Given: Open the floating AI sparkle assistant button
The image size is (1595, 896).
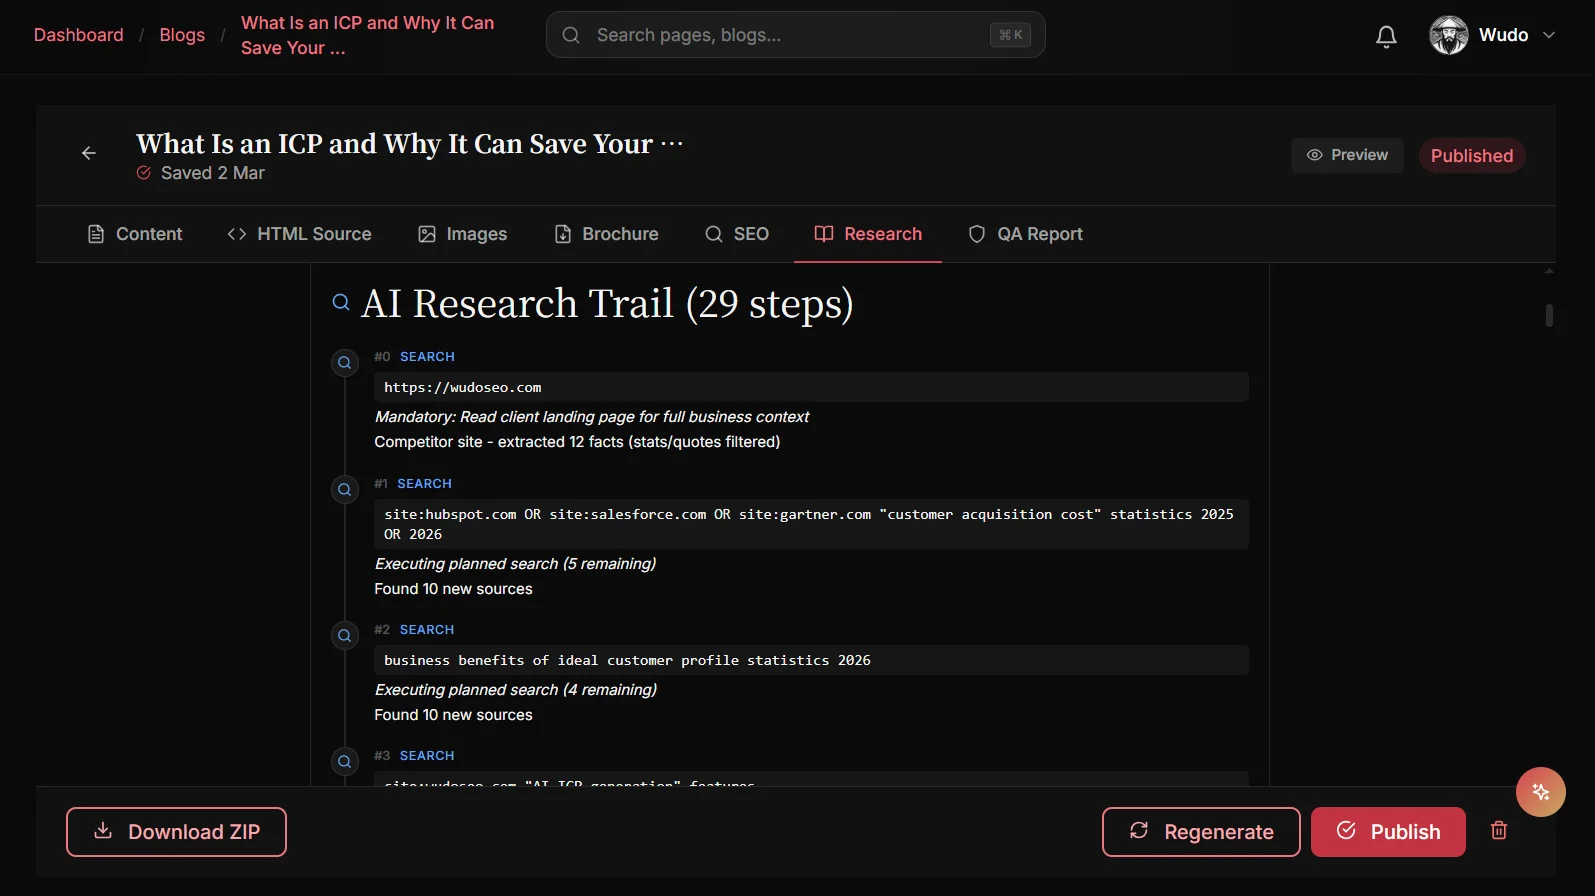Looking at the screenshot, I should [1541, 792].
